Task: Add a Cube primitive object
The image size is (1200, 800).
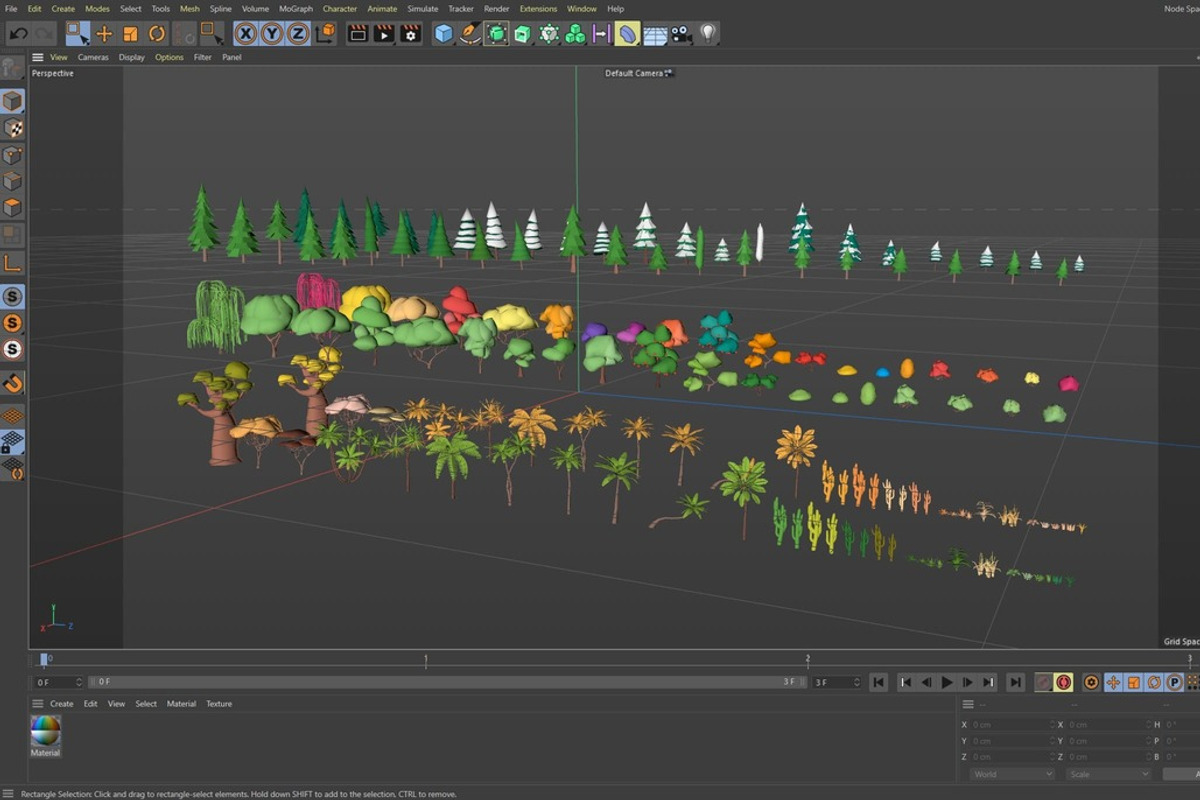Action: tap(444, 34)
